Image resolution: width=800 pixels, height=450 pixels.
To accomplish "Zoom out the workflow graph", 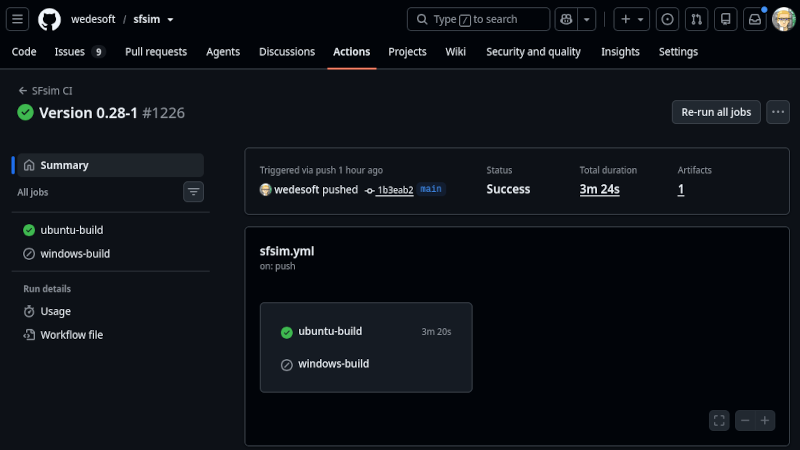I will (x=745, y=420).
